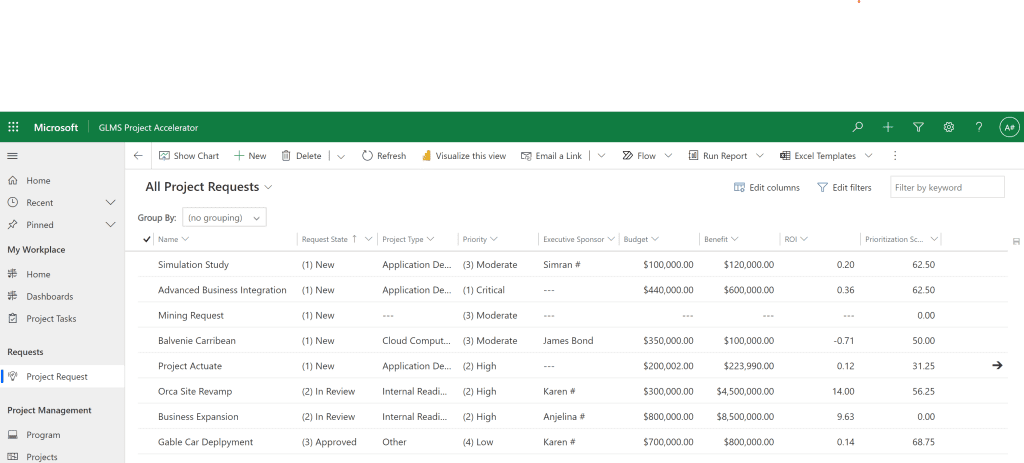
Task: Click the plus quick create icon in header
Action: click(888, 127)
